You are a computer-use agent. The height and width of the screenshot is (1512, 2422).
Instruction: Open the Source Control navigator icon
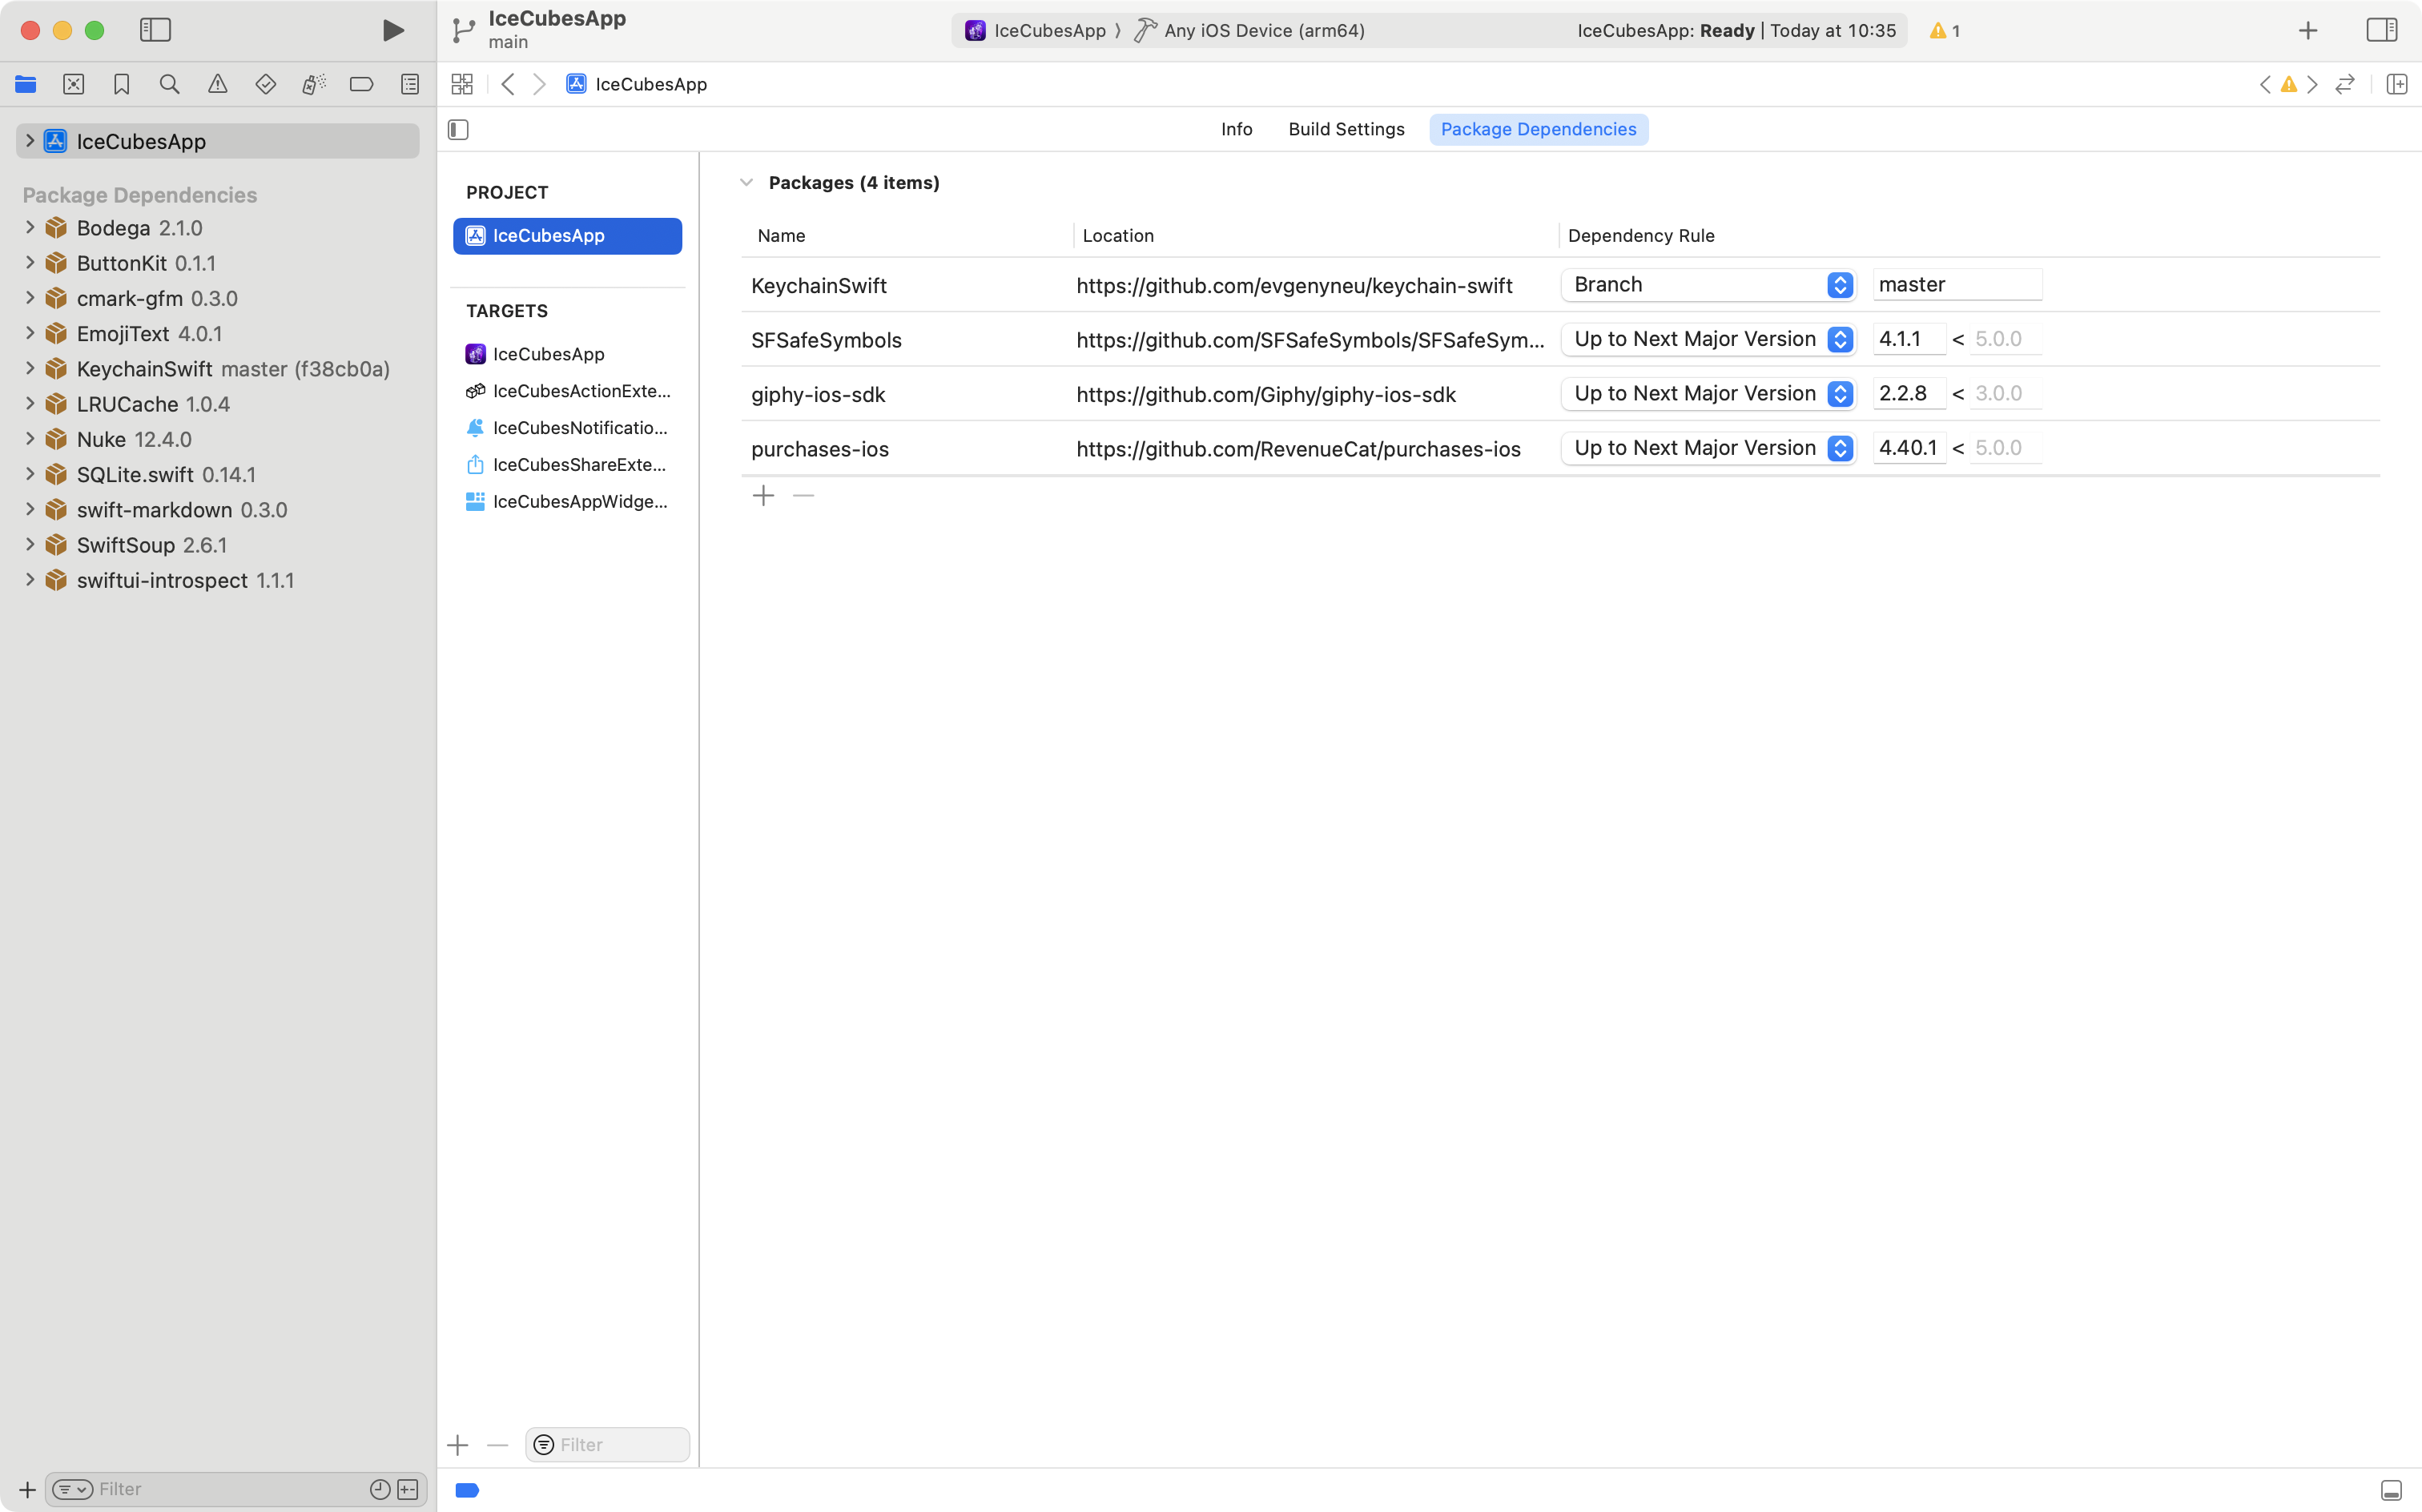(x=73, y=84)
